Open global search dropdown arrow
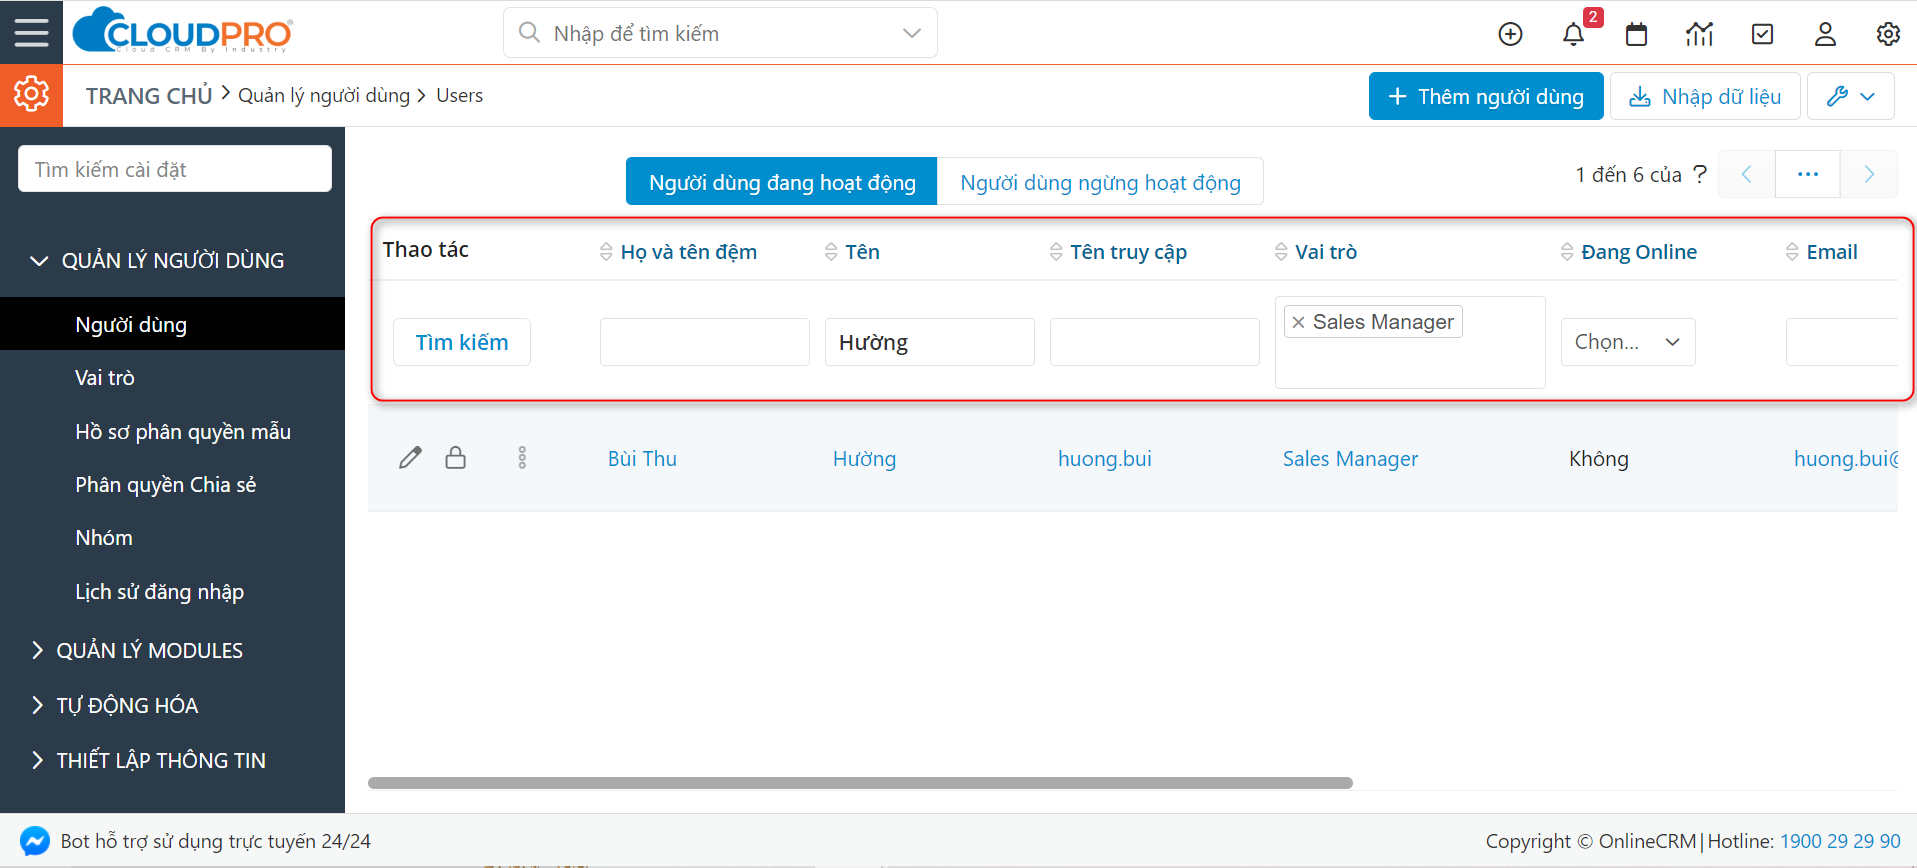Screen dimensions: 1917x868 [911, 33]
